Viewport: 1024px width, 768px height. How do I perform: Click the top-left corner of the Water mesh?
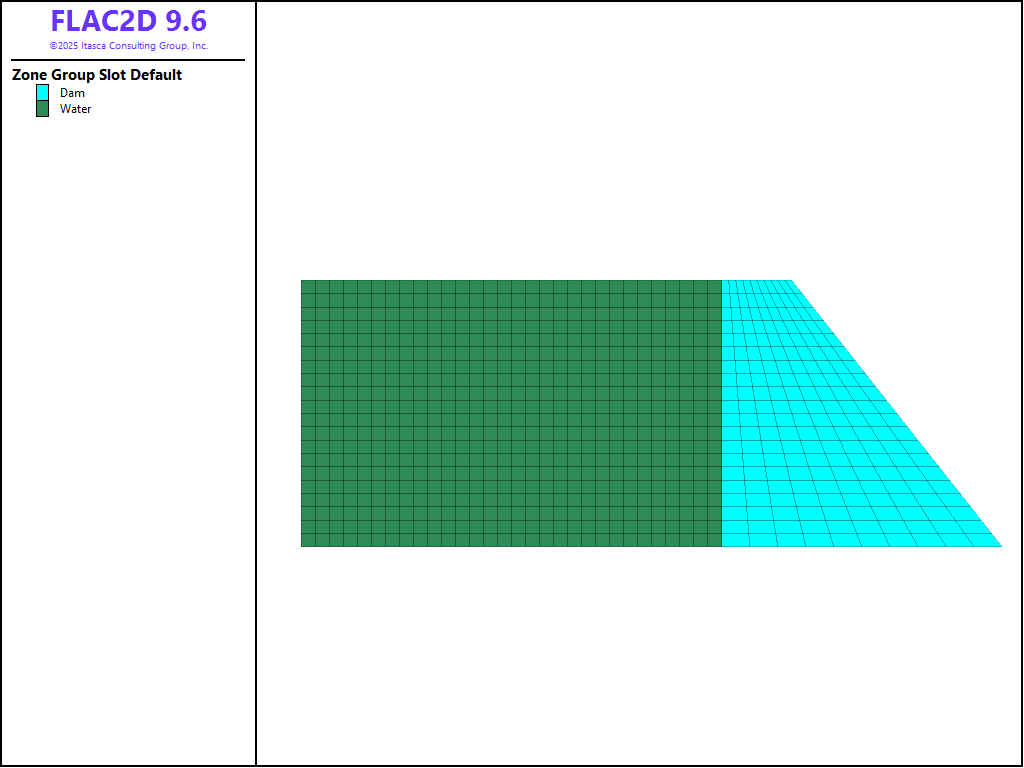(x=302, y=281)
